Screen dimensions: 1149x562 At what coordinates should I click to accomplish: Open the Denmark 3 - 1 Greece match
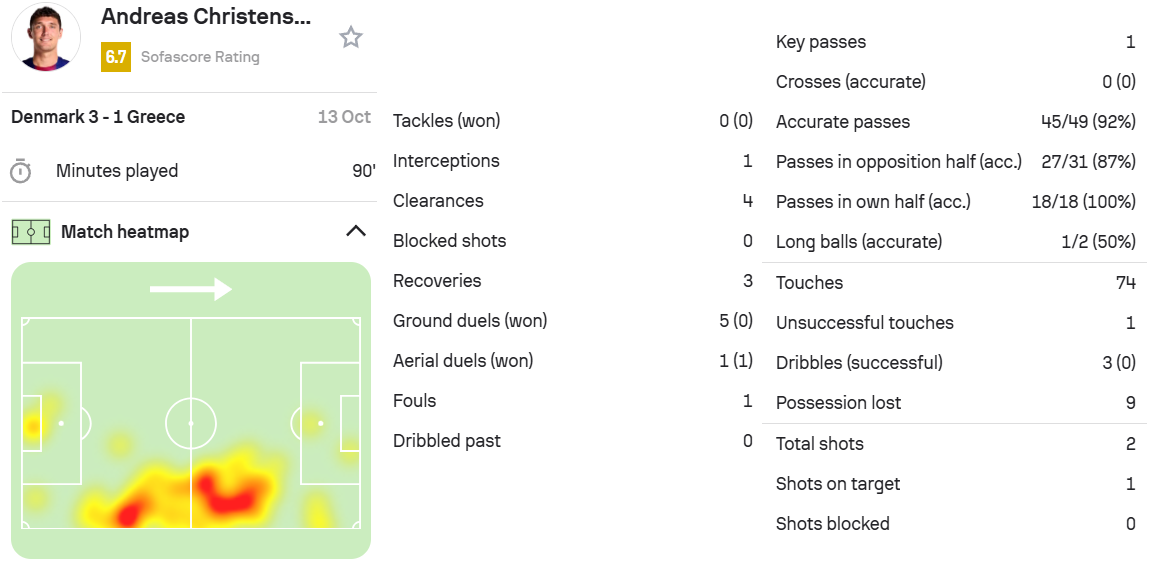coord(98,117)
